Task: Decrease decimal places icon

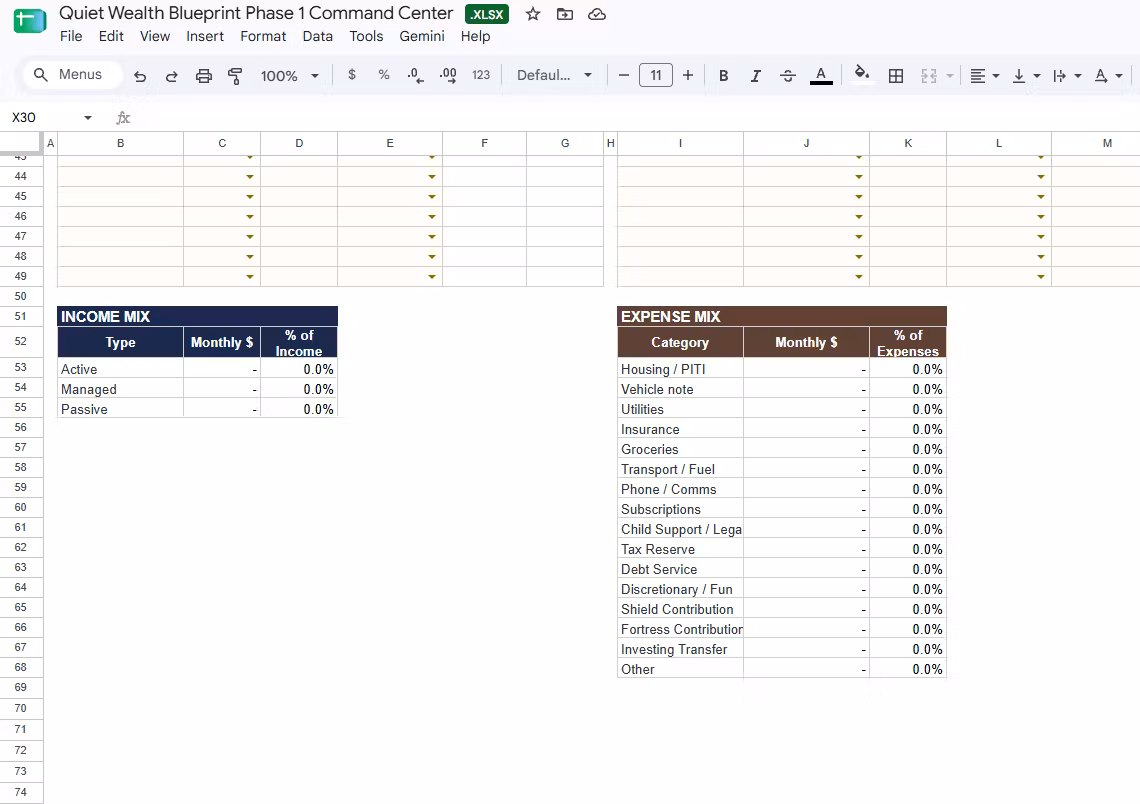Action: [x=415, y=76]
